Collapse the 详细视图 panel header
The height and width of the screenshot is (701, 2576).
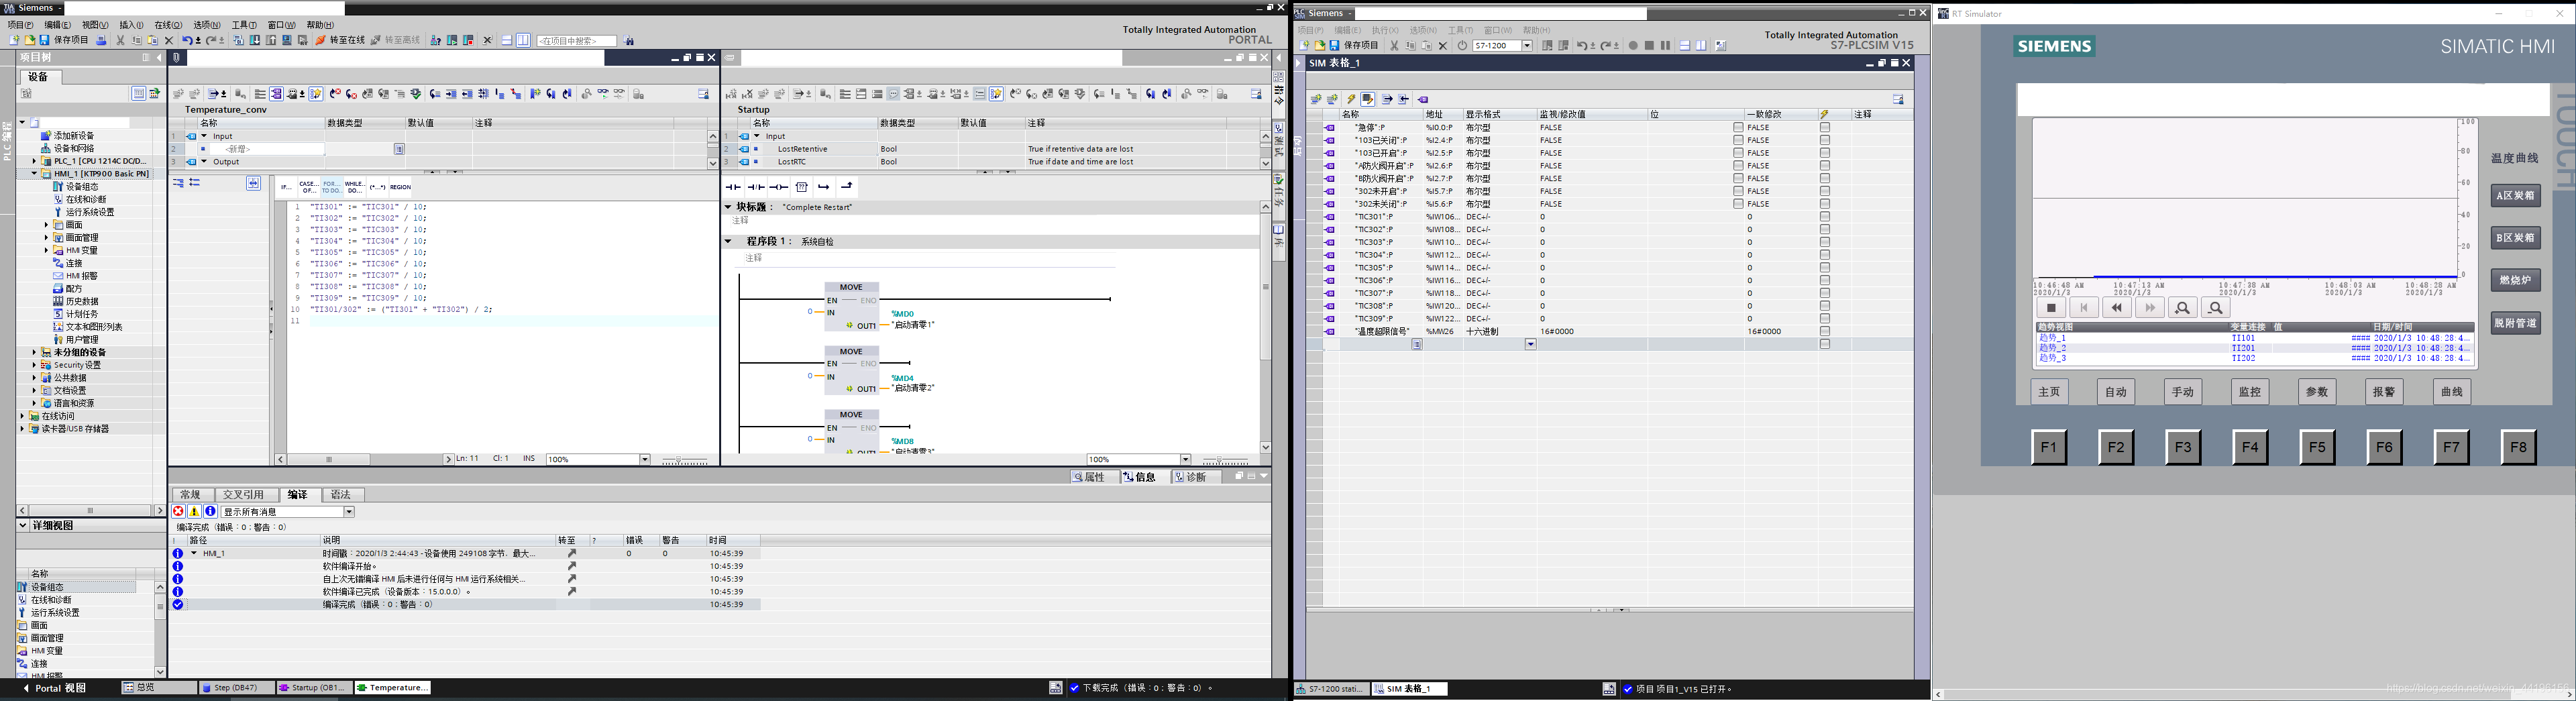coord(23,525)
